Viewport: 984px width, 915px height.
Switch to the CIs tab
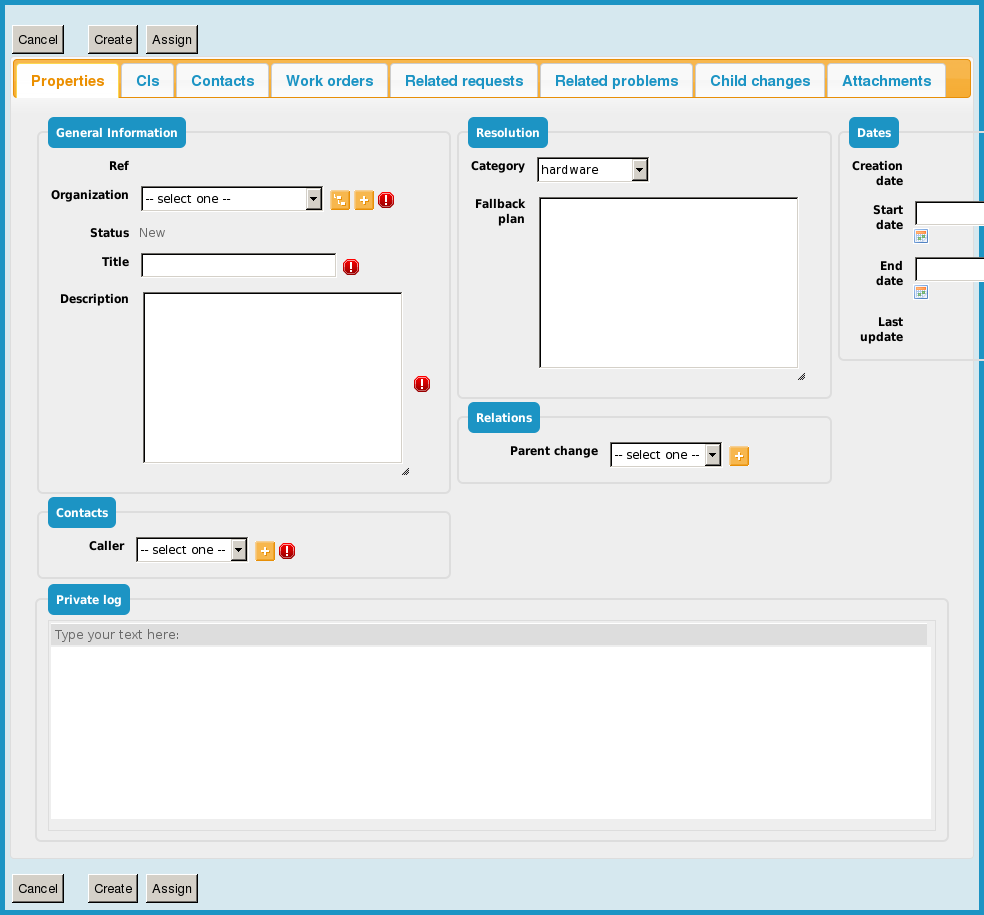coord(148,81)
